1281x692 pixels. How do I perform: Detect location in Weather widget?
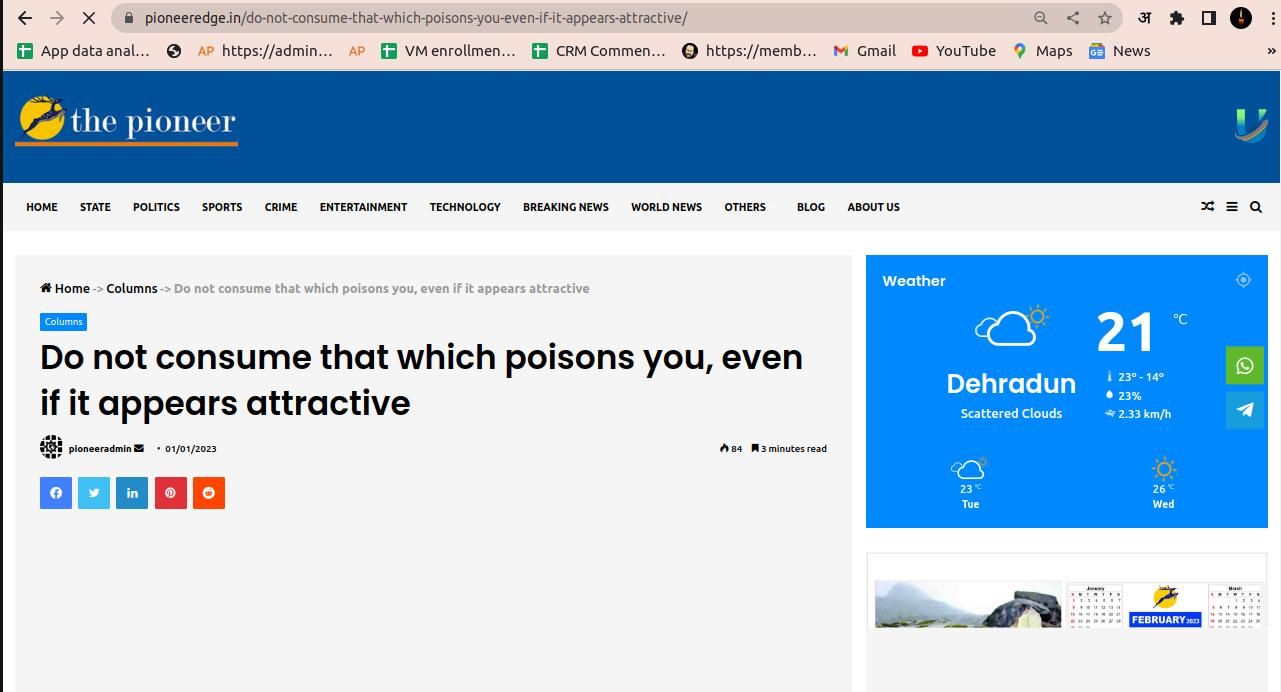pyautogui.click(x=1243, y=281)
